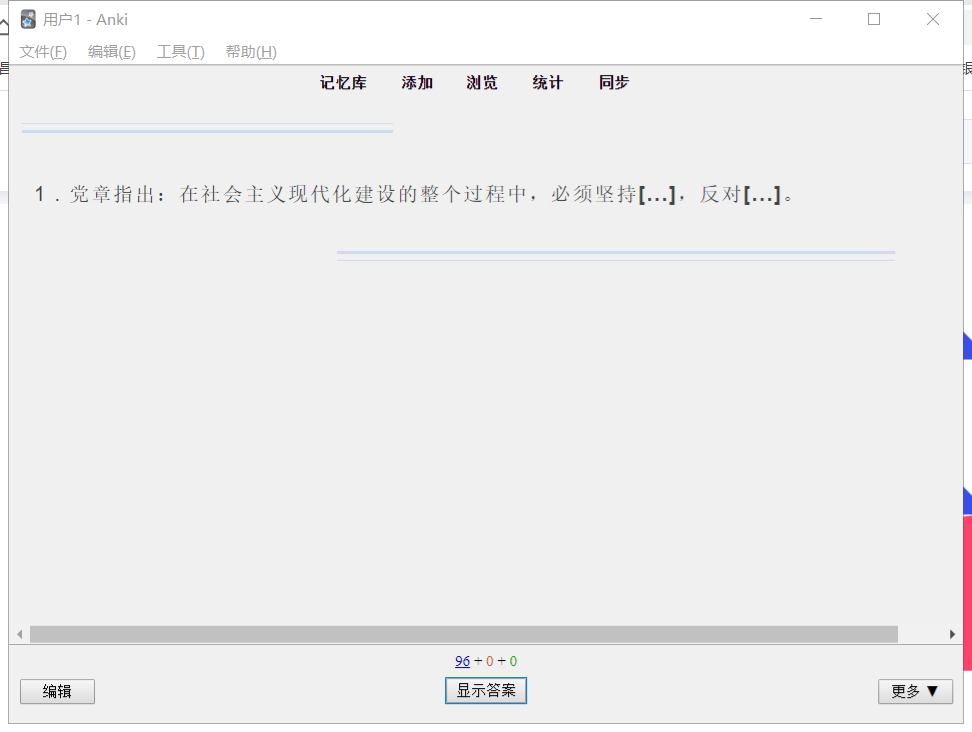Open the 帮助(H) menu
Viewport: 972px width, 732px height.
point(251,51)
